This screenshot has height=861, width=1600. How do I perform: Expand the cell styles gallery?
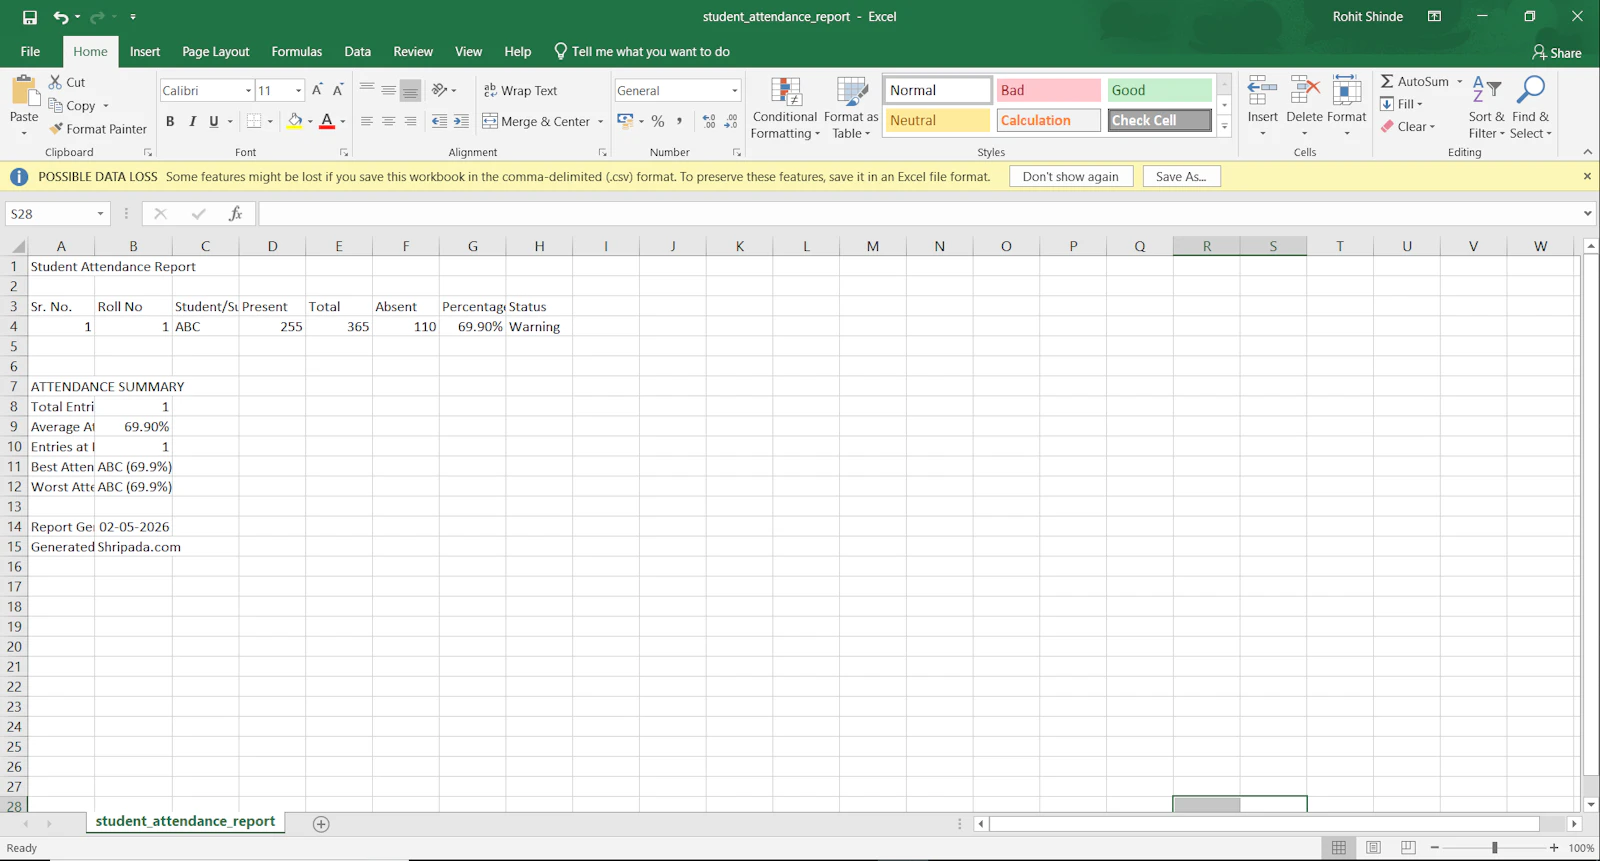pos(1225,127)
